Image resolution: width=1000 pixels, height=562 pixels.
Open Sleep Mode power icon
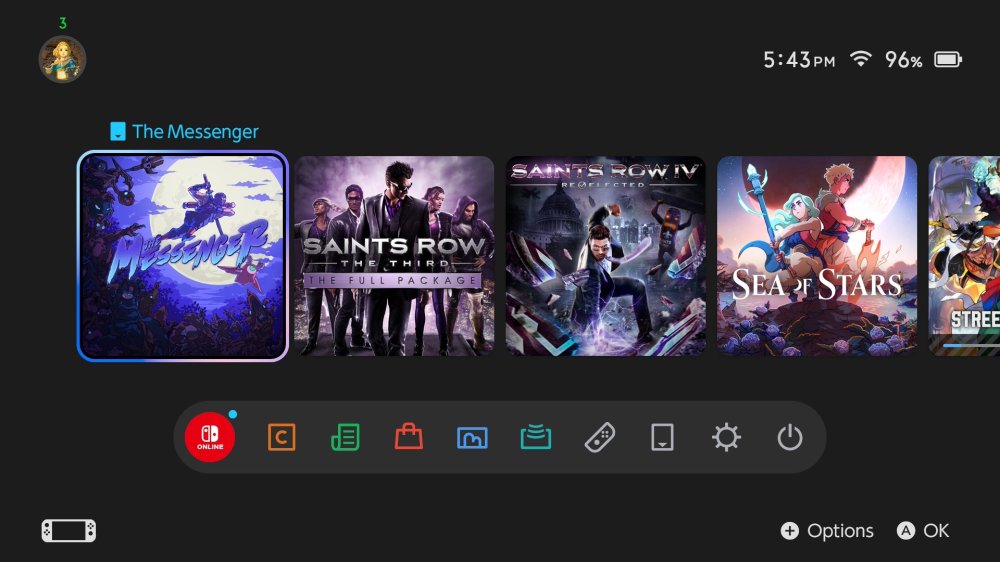(x=790, y=438)
